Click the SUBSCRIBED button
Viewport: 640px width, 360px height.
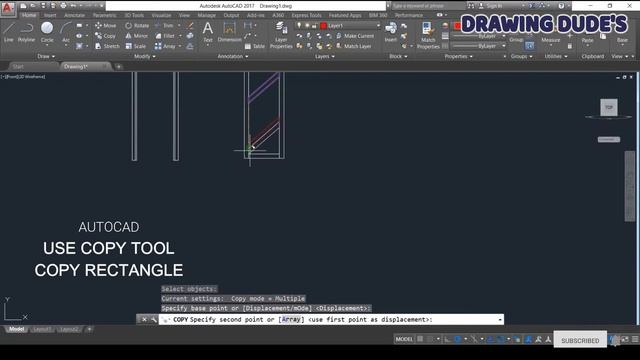[x=580, y=340]
